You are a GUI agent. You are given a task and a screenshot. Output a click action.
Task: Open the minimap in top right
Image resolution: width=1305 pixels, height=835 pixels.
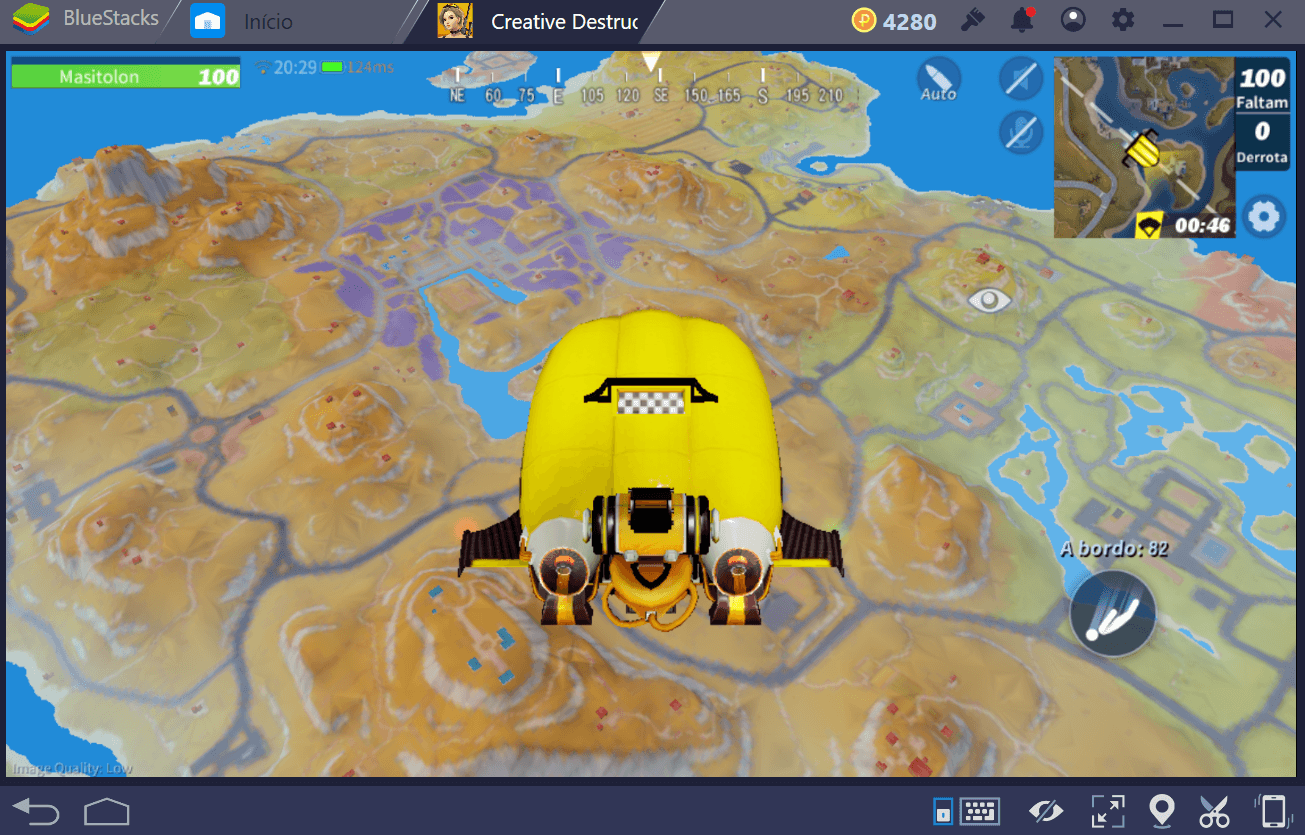tap(1143, 147)
